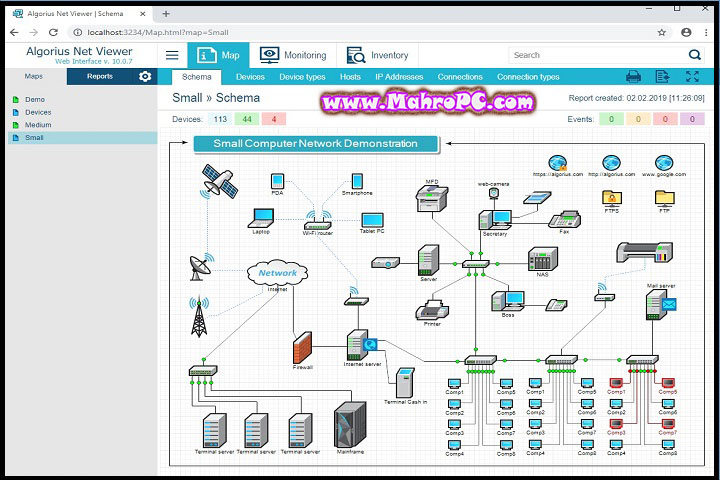Bookmark page with star icon

[x=662, y=32]
